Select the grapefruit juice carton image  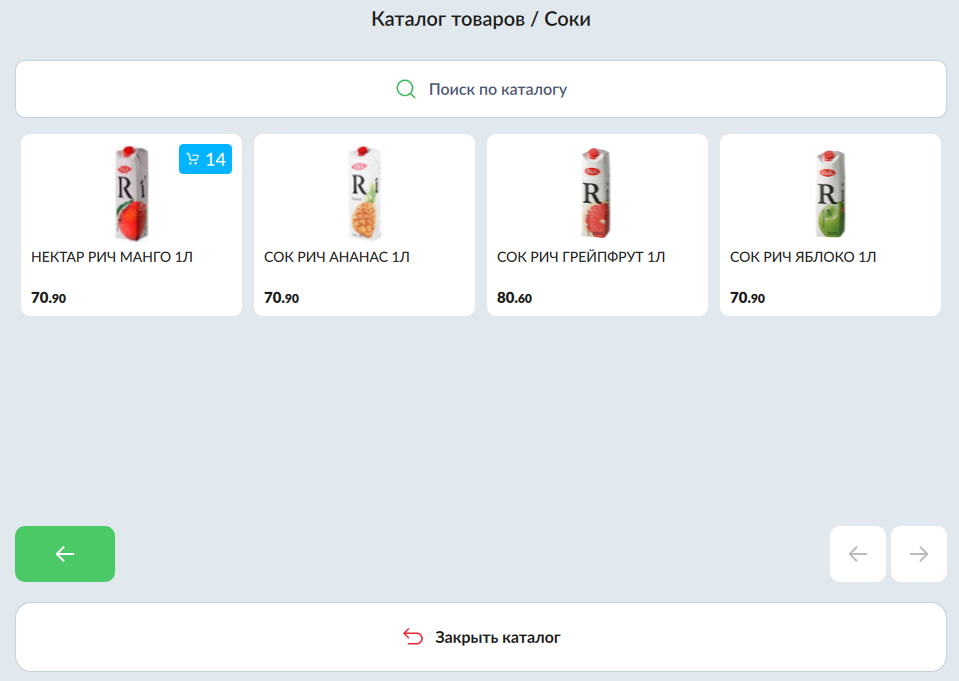pyautogui.click(x=597, y=192)
